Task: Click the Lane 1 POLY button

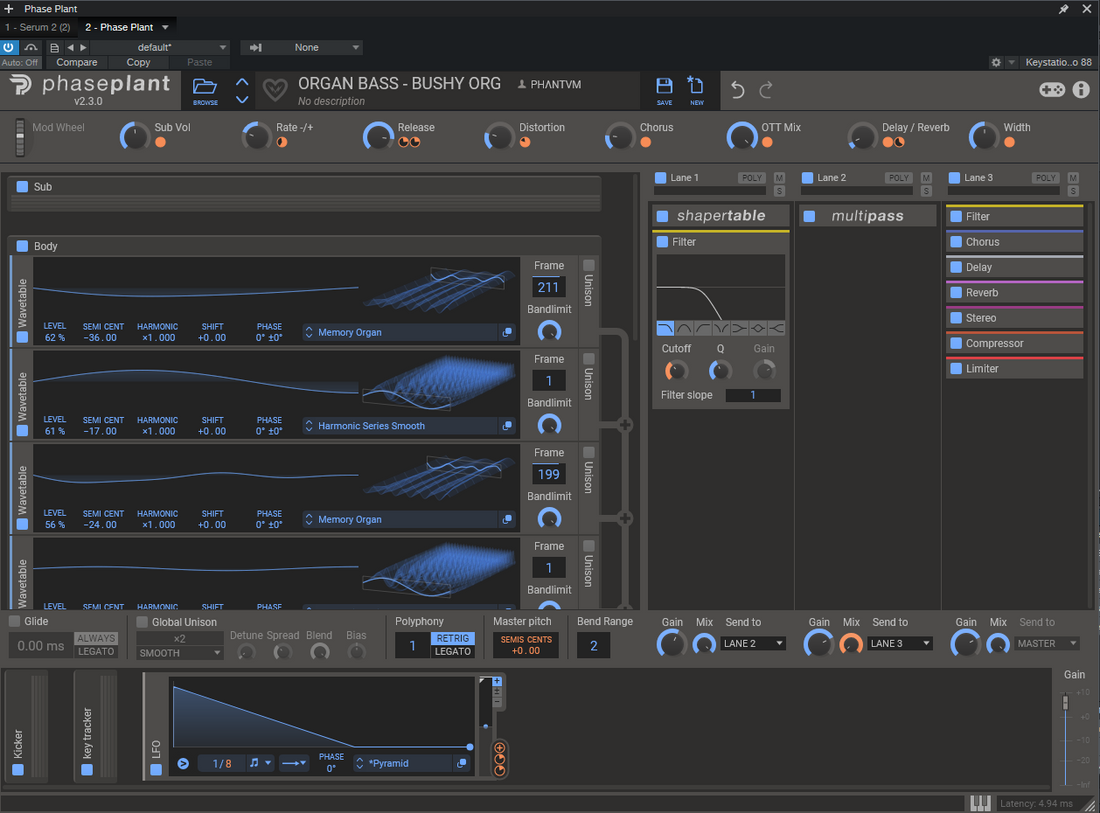Action: pos(752,178)
